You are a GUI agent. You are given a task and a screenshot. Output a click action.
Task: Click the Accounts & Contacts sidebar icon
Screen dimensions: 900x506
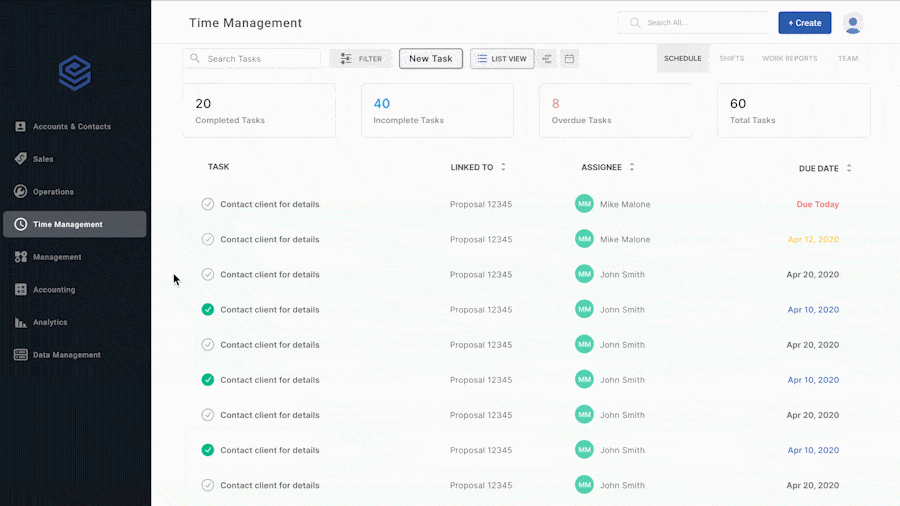point(20,127)
